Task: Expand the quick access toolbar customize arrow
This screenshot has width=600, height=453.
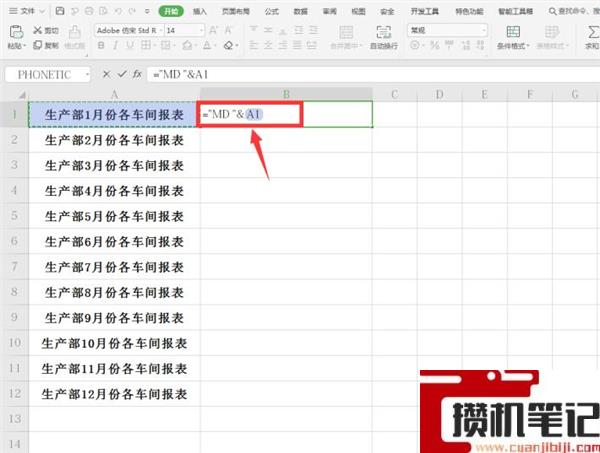Action: click(147, 11)
